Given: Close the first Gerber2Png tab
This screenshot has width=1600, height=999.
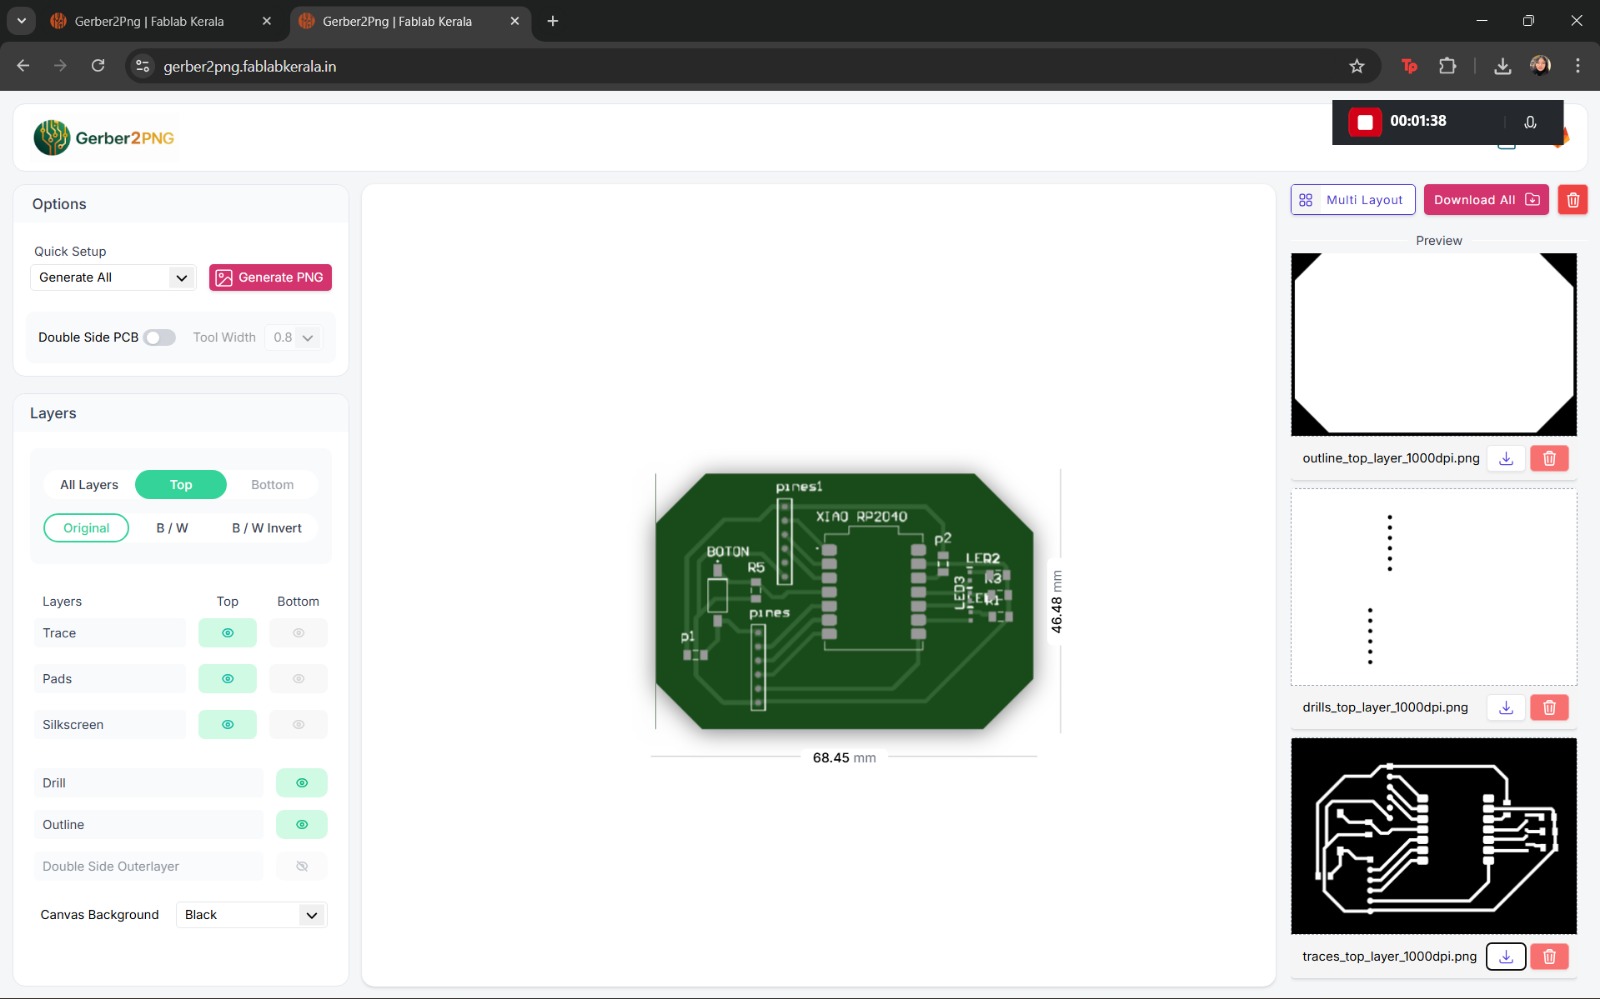Looking at the screenshot, I should click(x=266, y=21).
